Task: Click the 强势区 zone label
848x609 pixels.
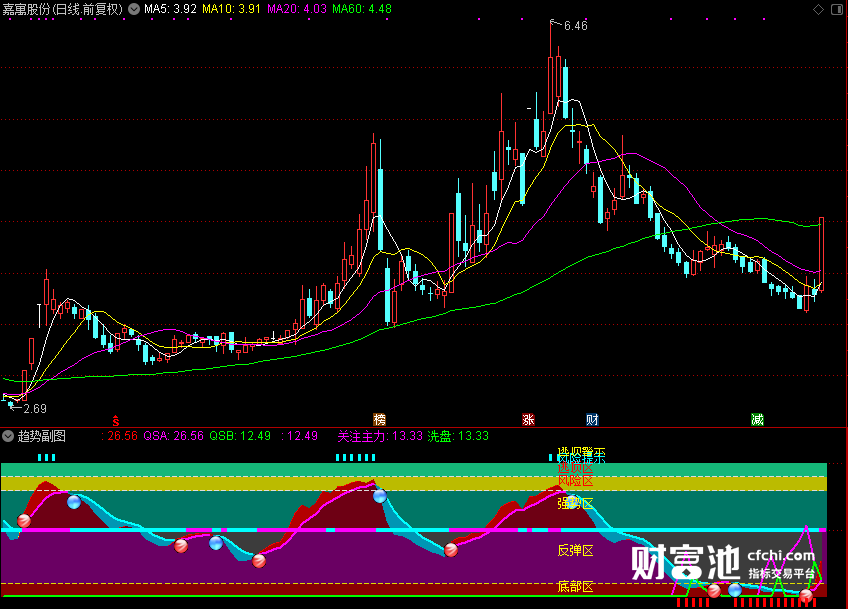Action: click(575, 503)
